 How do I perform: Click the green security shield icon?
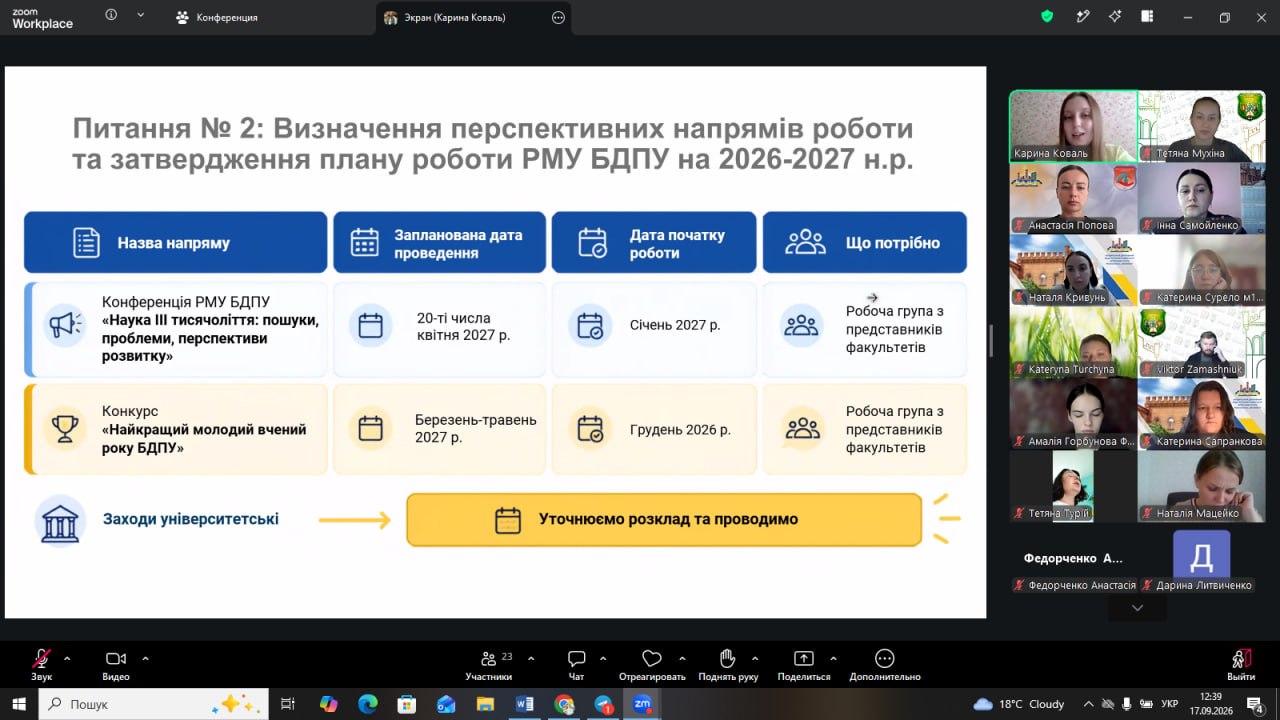click(x=1047, y=16)
